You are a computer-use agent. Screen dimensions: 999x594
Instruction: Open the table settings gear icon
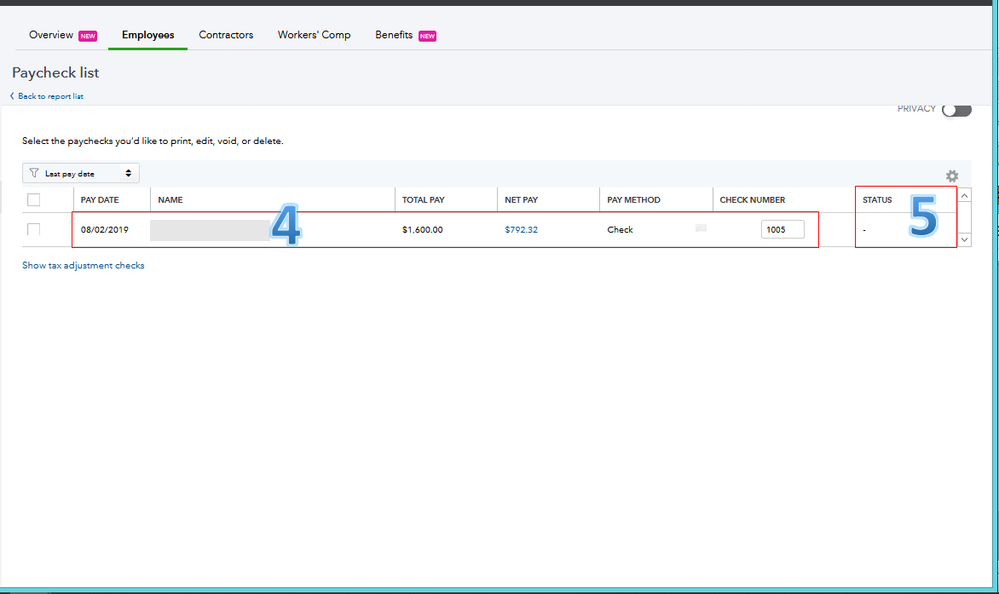[x=951, y=176]
